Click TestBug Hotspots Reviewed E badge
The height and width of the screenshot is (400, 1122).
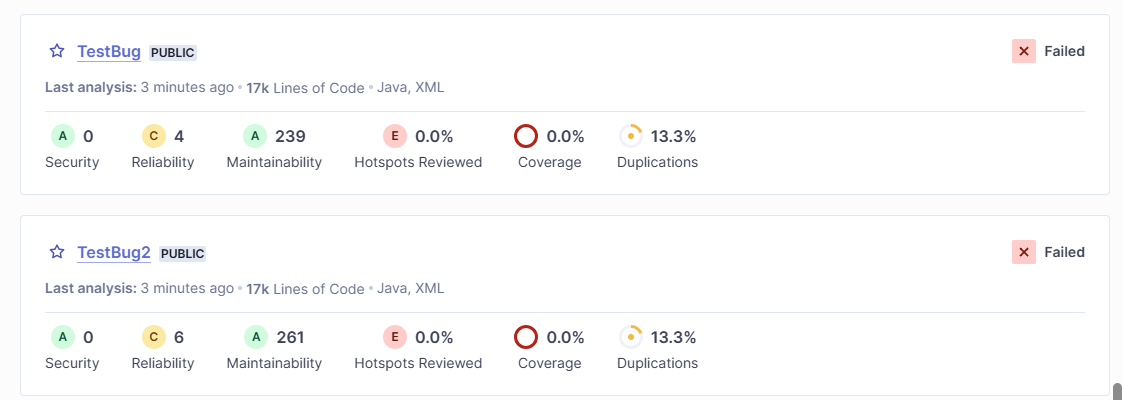pos(395,136)
